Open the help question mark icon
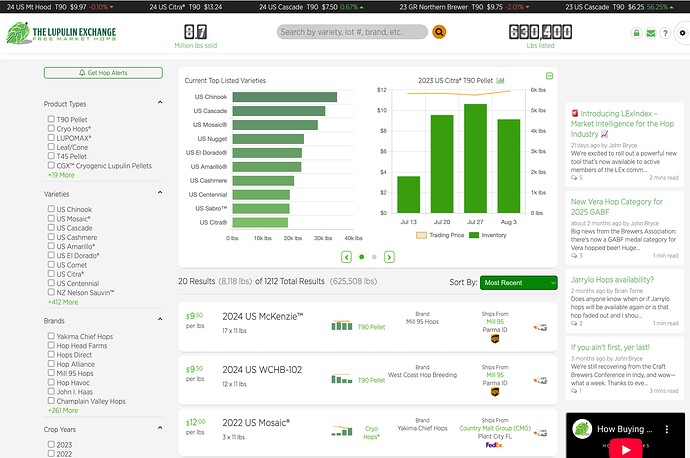The image size is (690, 458). pyautogui.click(x=665, y=33)
